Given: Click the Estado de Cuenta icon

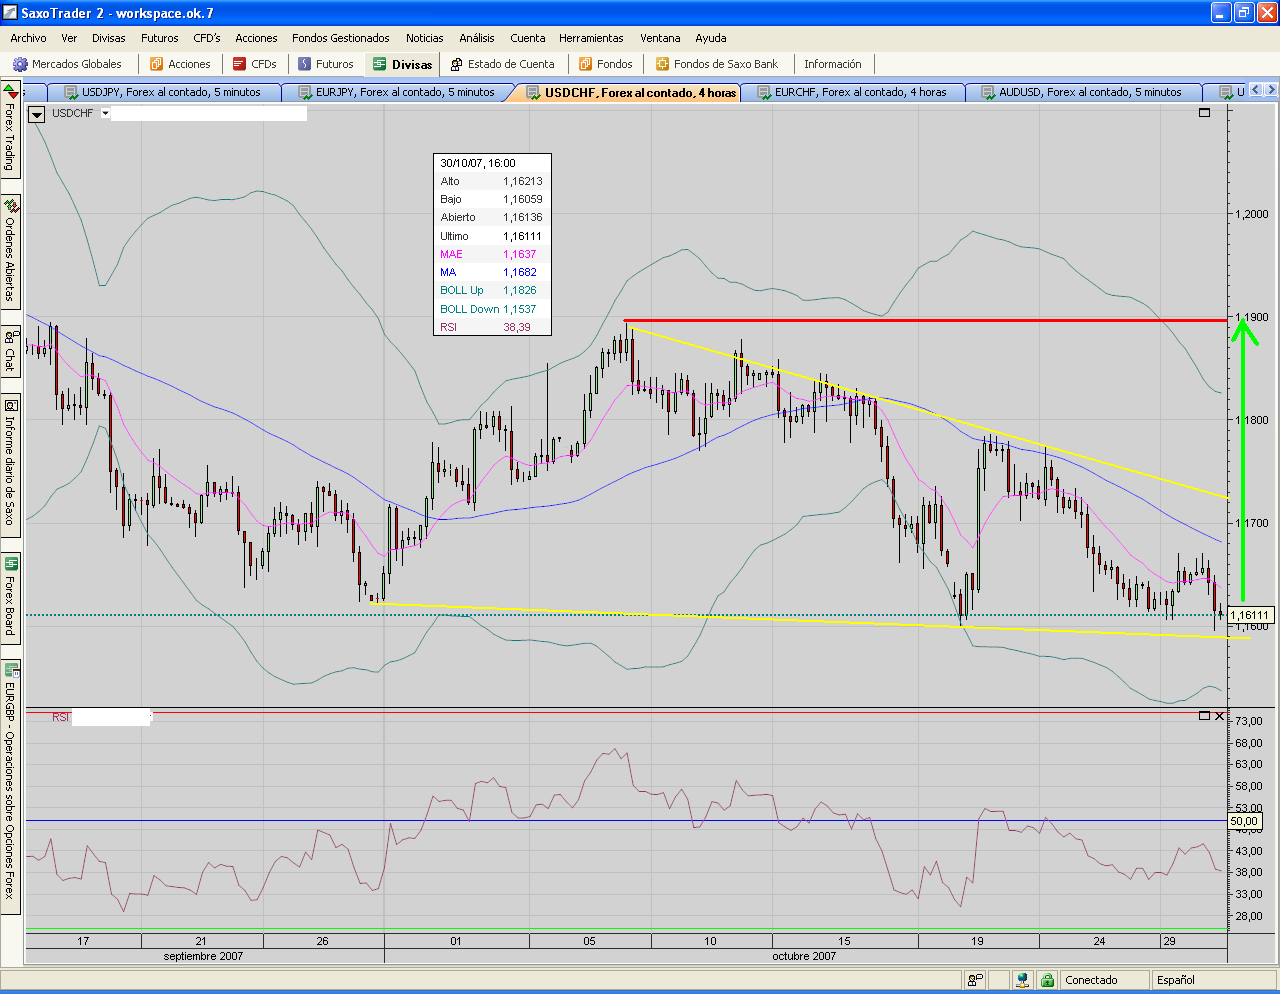Looking at the screenshot, I should pyautogui.click(x=456, y=64).
